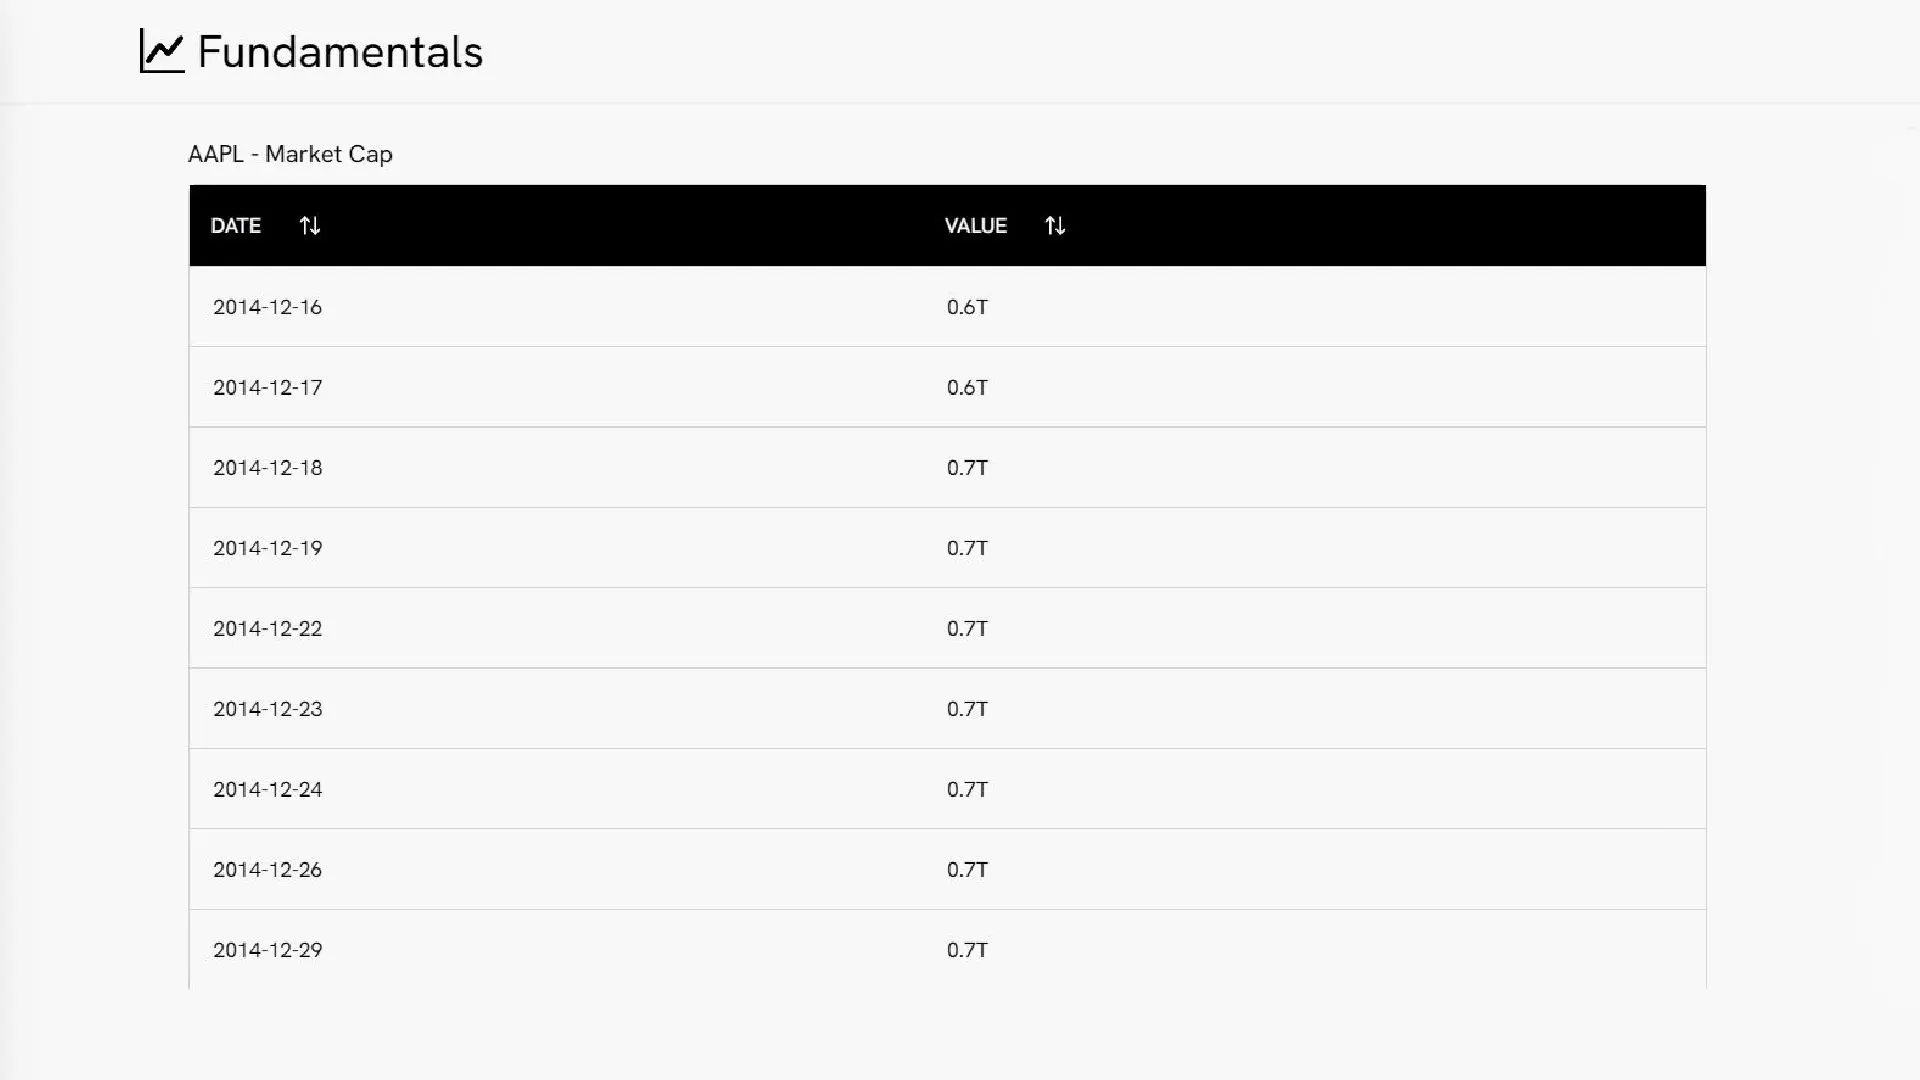Select the 0.7T value for 2014-12-29
This screenshot has width=1920, height=1080.
click(967, 950)
